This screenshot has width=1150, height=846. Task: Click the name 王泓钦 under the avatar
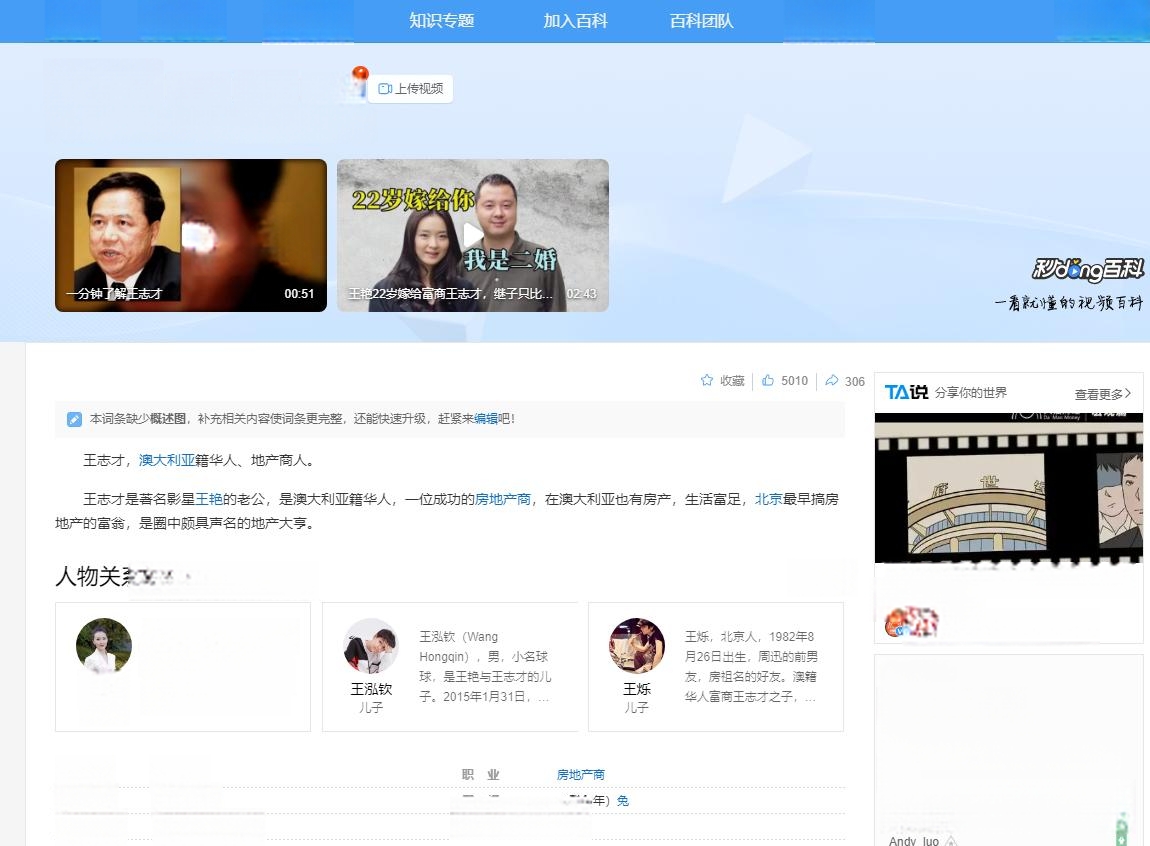tap(371, 689)
